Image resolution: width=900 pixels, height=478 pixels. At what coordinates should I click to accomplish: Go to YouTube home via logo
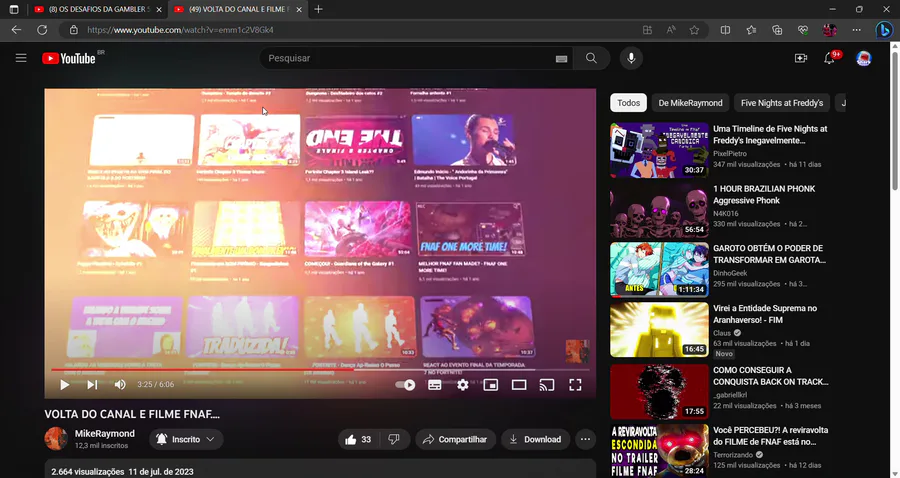pos(69,58)
